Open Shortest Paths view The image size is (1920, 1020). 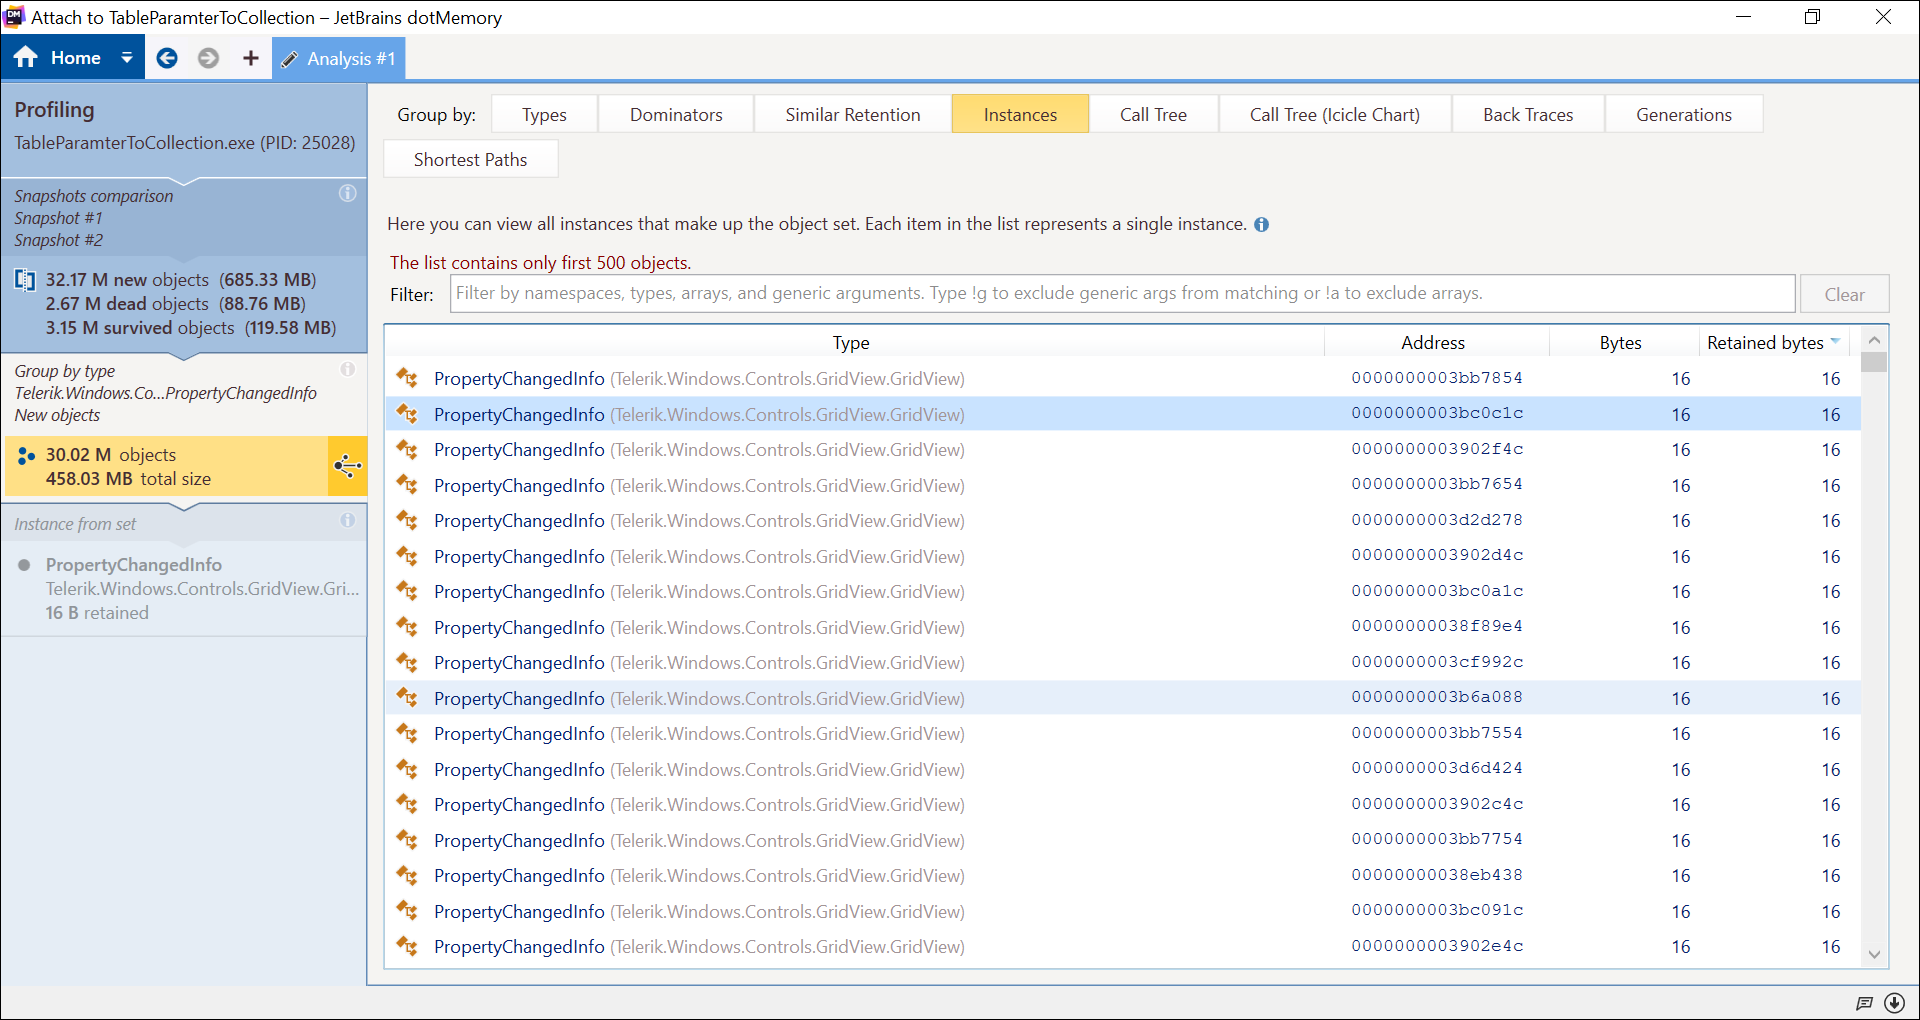470,159
